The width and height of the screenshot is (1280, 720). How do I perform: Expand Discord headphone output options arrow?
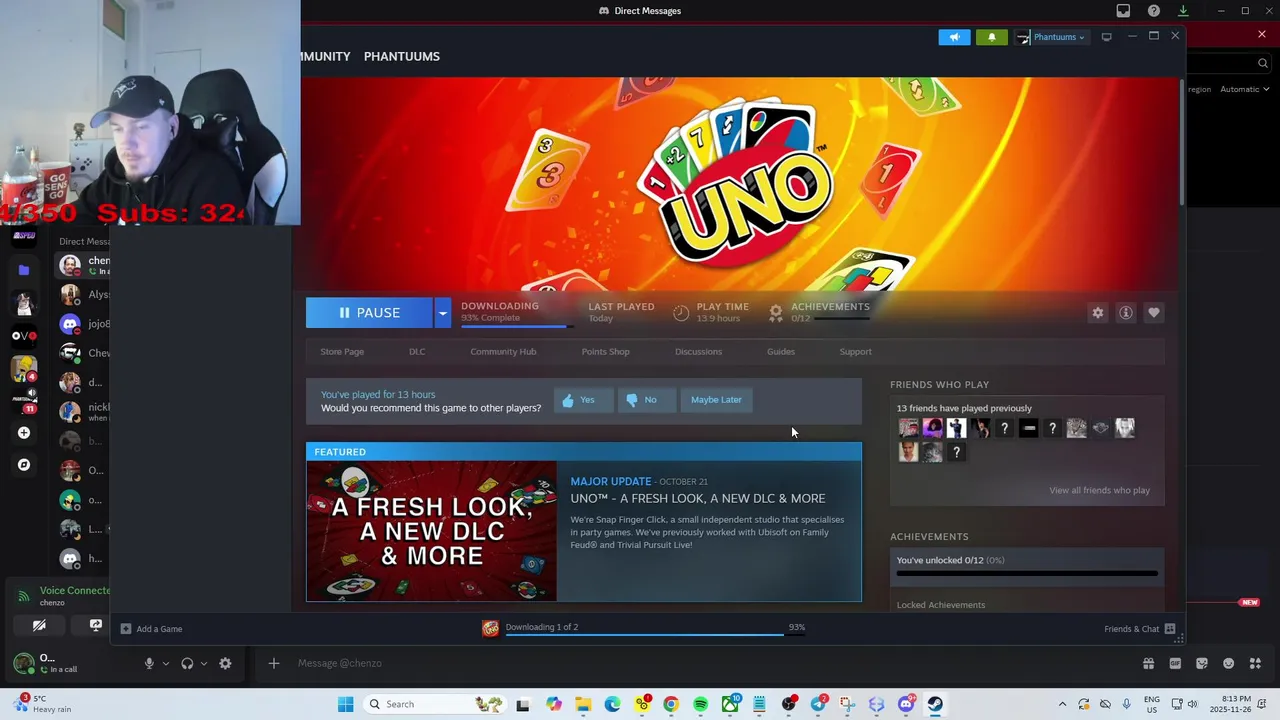[x=204, y=663]
